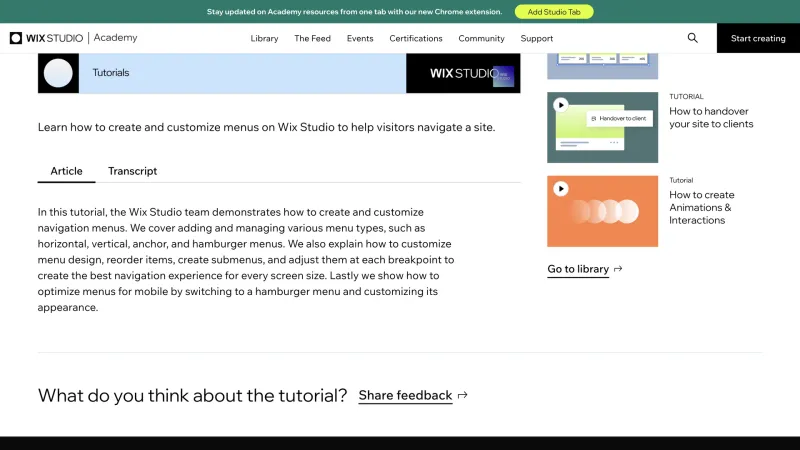Open Support in navigation
The image size is (800, 450).
(537, 38)
